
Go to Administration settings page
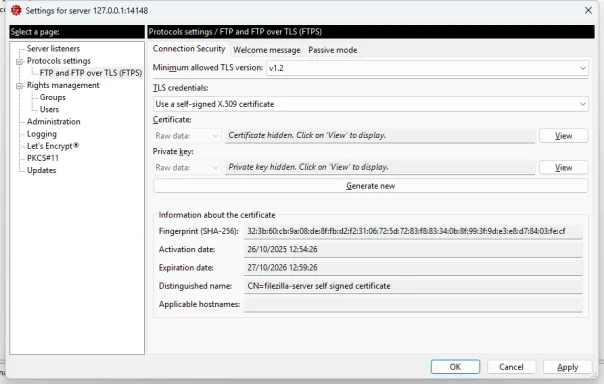54,122
